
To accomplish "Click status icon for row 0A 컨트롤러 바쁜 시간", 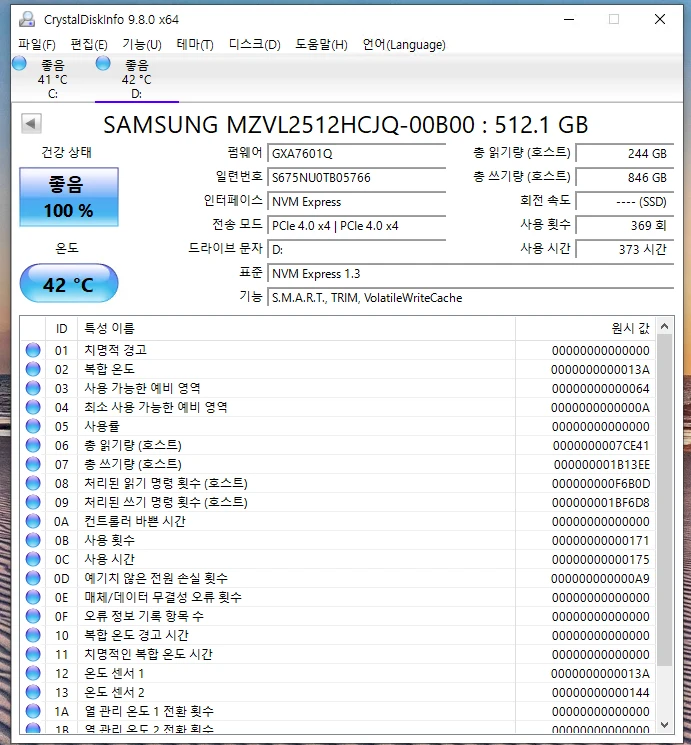I will tap(33, 521).
